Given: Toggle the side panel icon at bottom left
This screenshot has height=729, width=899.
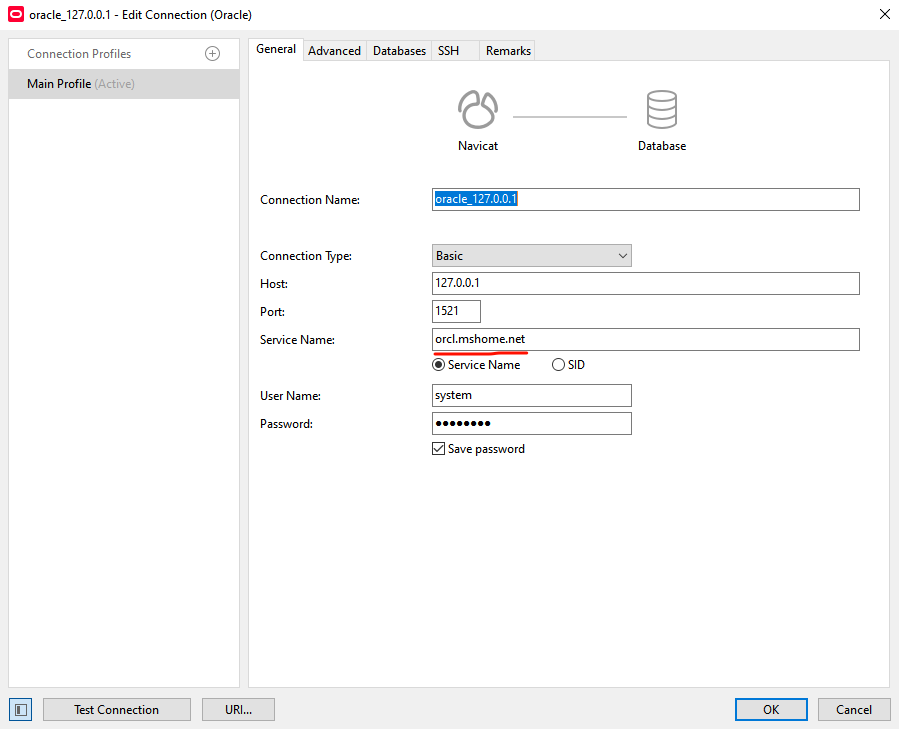Looking at the screenshot, I should (x=21, y=709).
